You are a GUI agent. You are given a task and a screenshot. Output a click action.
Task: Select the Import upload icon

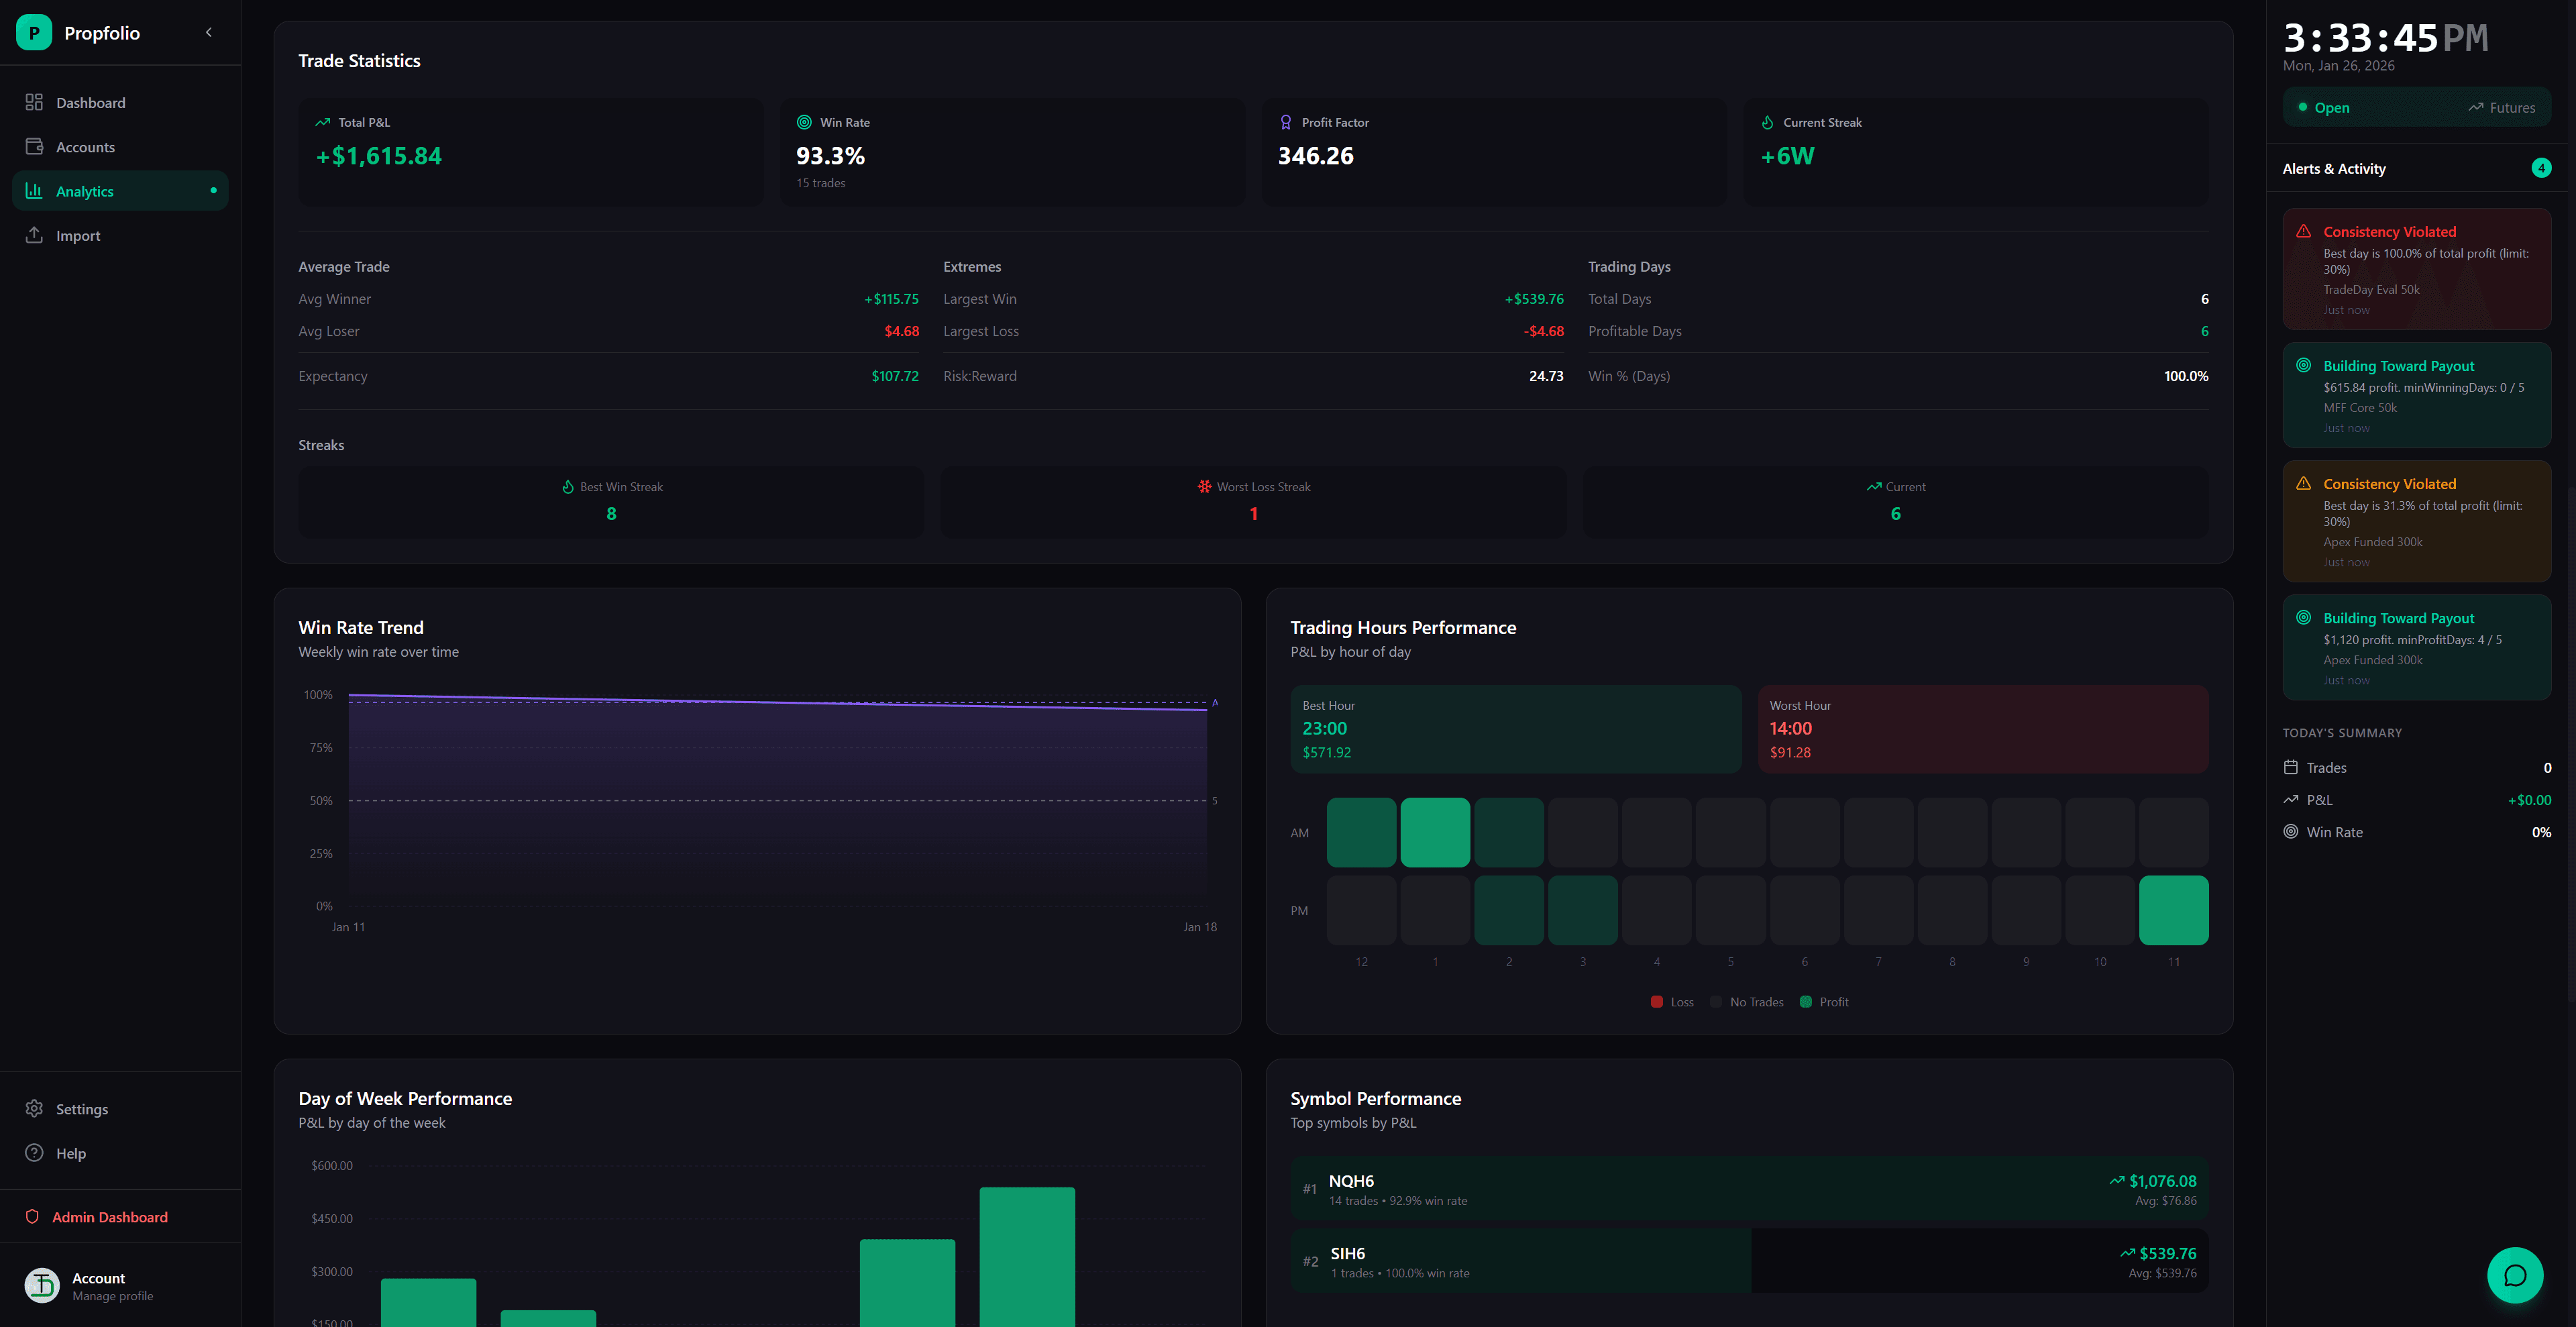point(34,235)
